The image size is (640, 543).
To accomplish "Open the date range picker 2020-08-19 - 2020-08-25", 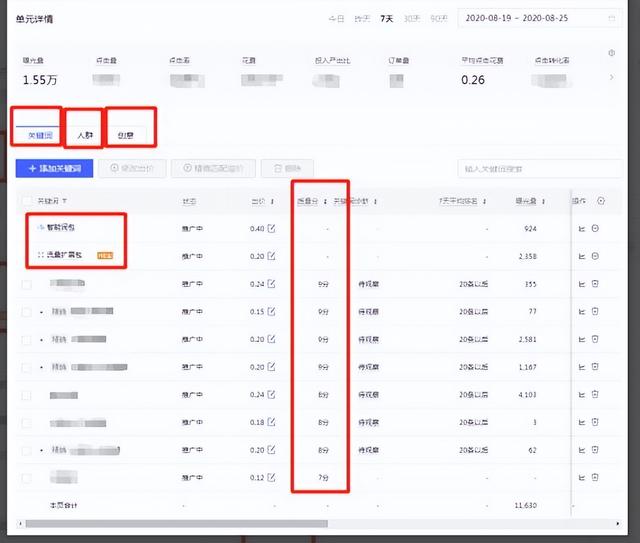I will click(540, 18).
